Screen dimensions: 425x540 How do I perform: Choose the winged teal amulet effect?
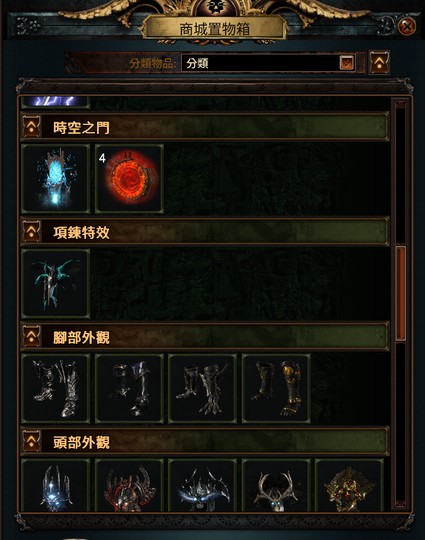(x=55, y=284)
